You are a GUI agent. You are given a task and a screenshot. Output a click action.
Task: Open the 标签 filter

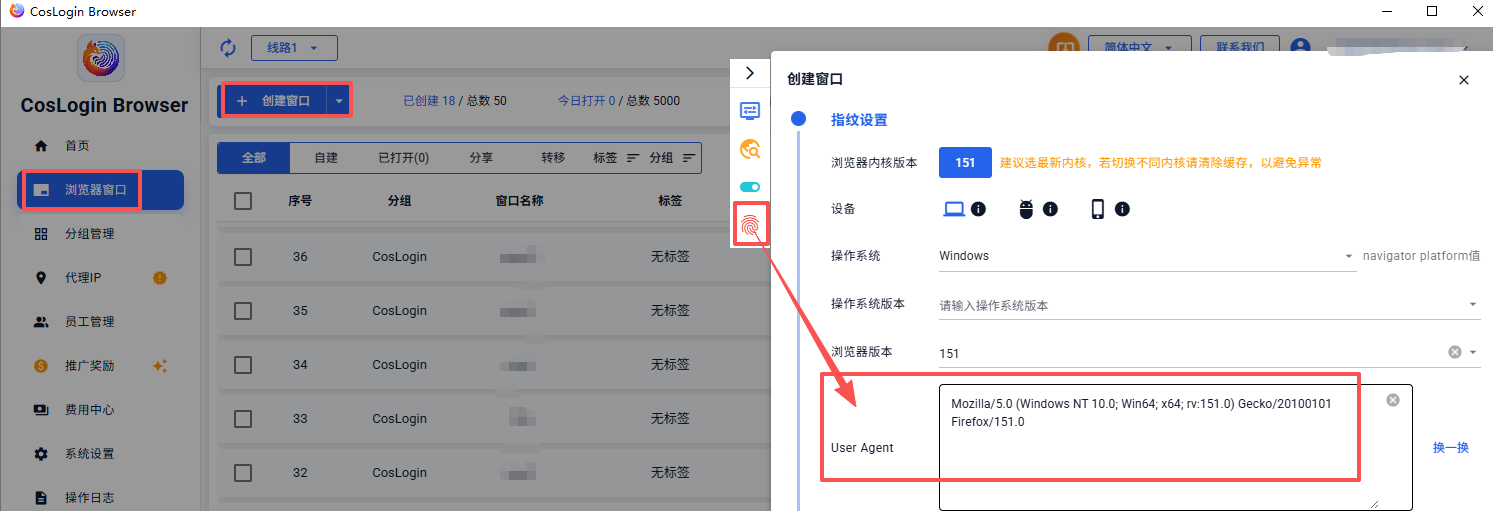tap(615, 158)
